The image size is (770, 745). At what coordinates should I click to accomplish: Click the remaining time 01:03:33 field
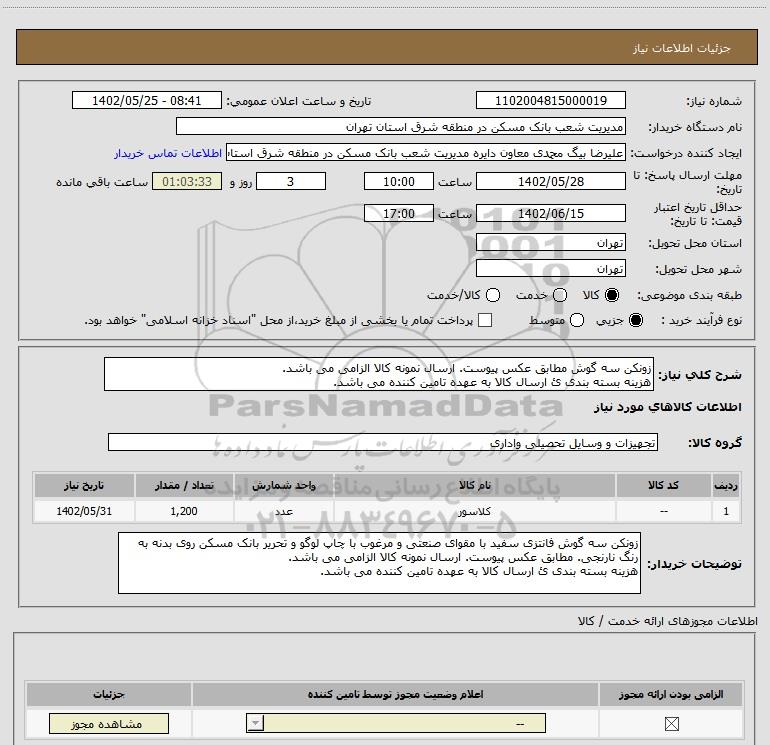tap(187, 181)
